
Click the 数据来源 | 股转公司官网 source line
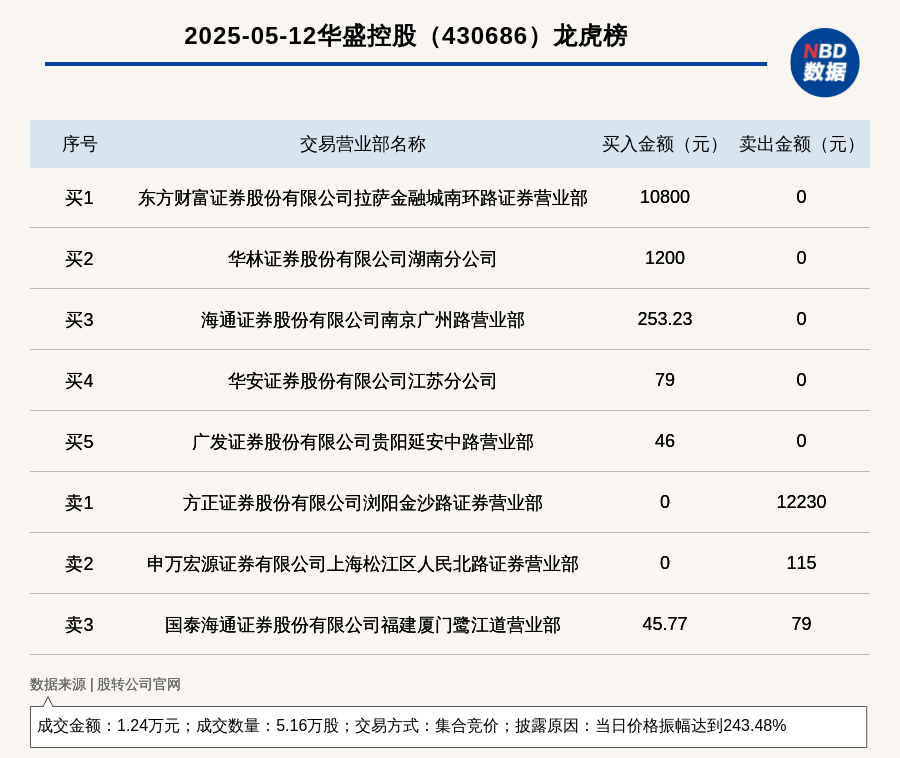(105, 684)
